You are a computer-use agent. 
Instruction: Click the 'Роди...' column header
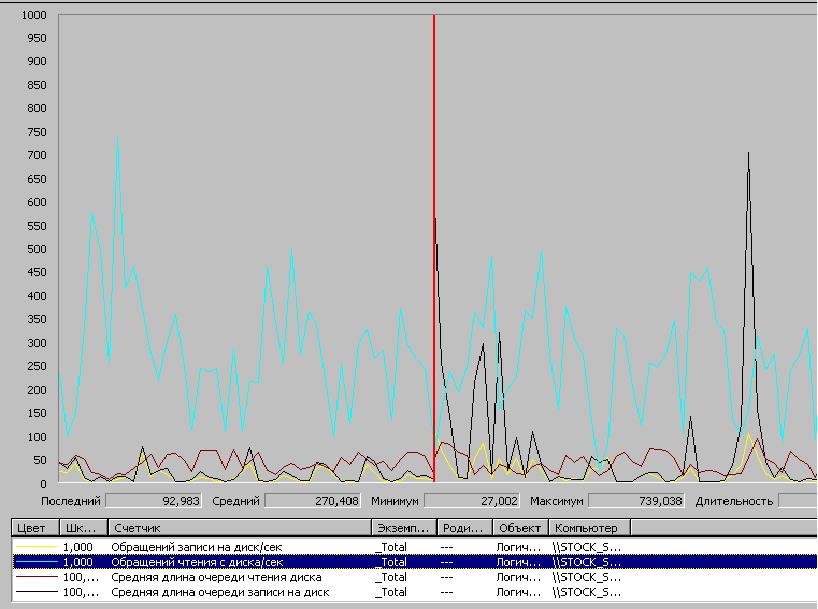[464, 527]
